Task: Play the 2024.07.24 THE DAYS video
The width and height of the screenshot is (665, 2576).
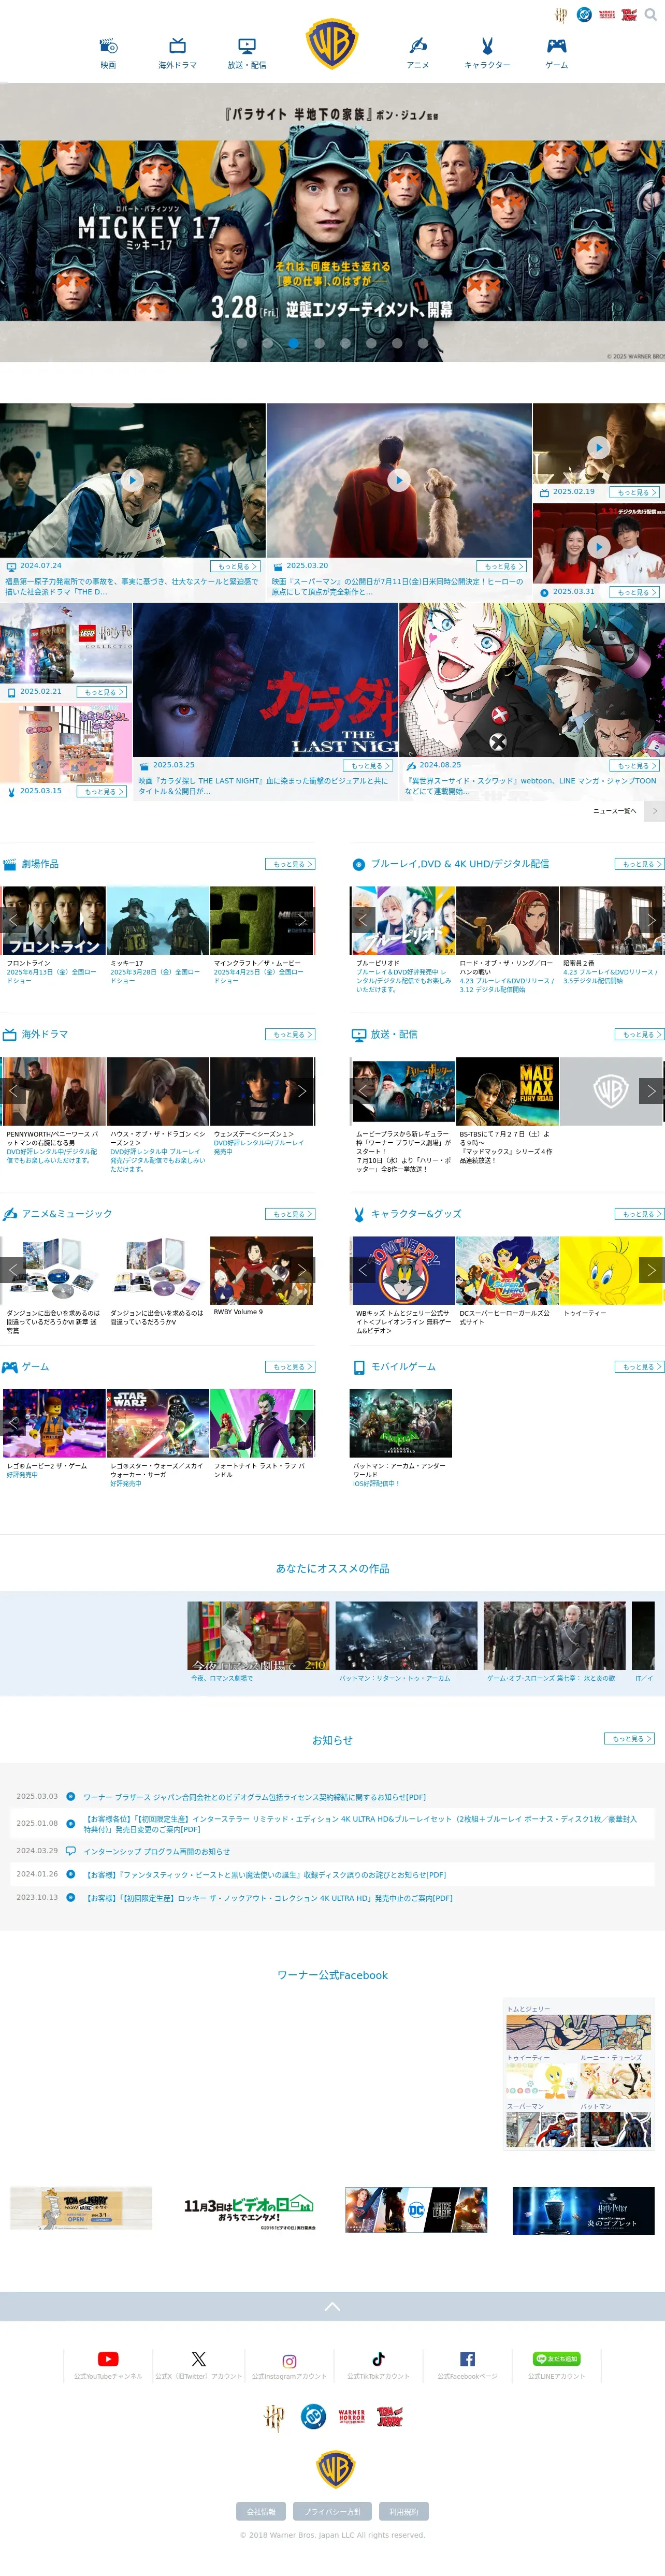Action: click(132, 480)
